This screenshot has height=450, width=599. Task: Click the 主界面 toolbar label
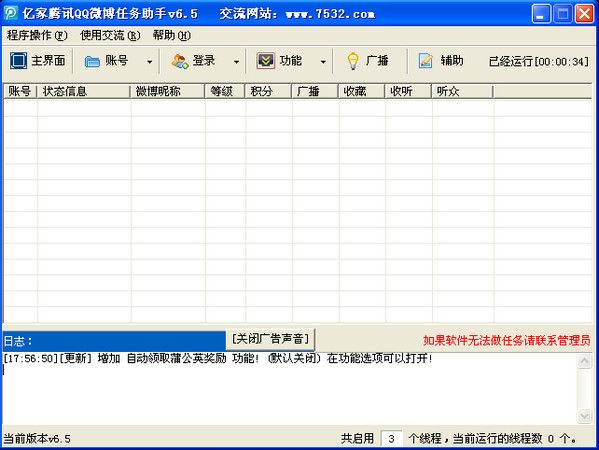click(x=48, y=60)
